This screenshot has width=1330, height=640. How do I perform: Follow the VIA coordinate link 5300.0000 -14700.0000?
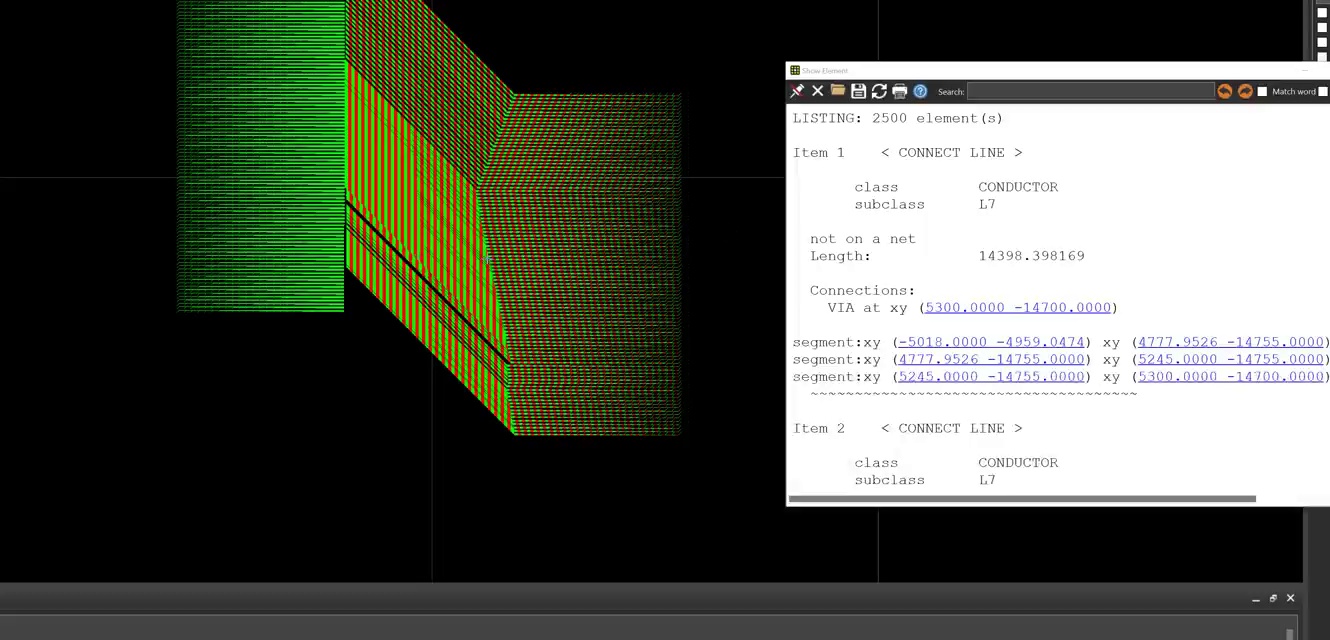[1018, 308]
